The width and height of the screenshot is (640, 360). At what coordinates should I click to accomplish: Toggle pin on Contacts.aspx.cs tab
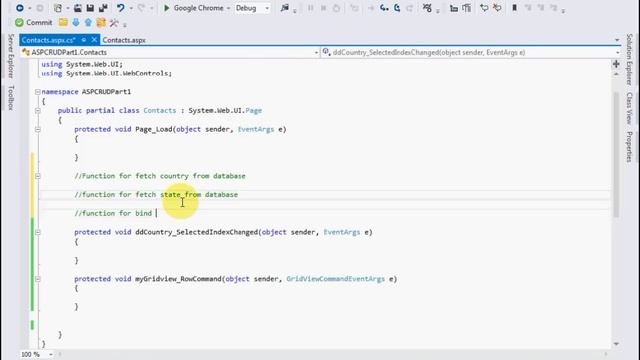[x=84, y=40]
